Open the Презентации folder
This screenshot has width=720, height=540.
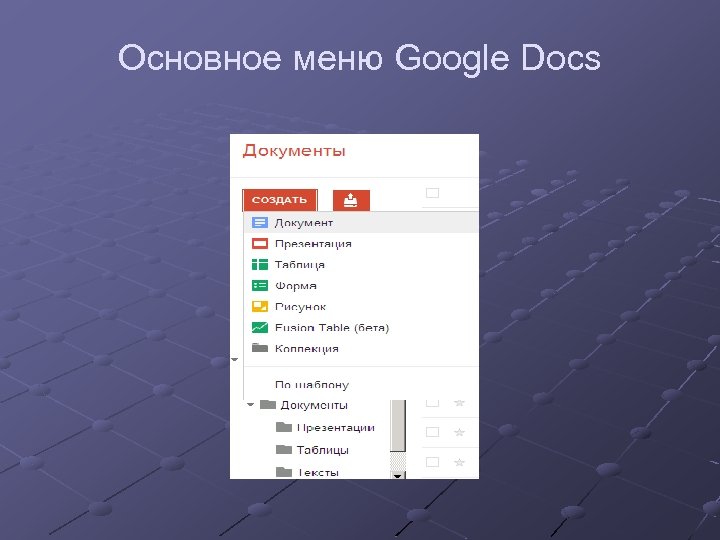coord(336,428)
